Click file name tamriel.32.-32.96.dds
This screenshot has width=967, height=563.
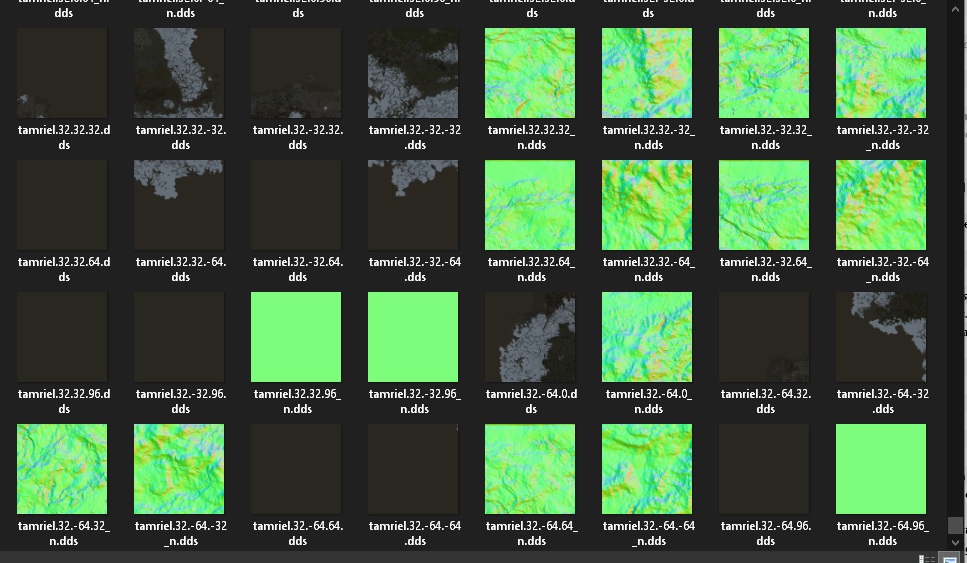pos(181,401)
